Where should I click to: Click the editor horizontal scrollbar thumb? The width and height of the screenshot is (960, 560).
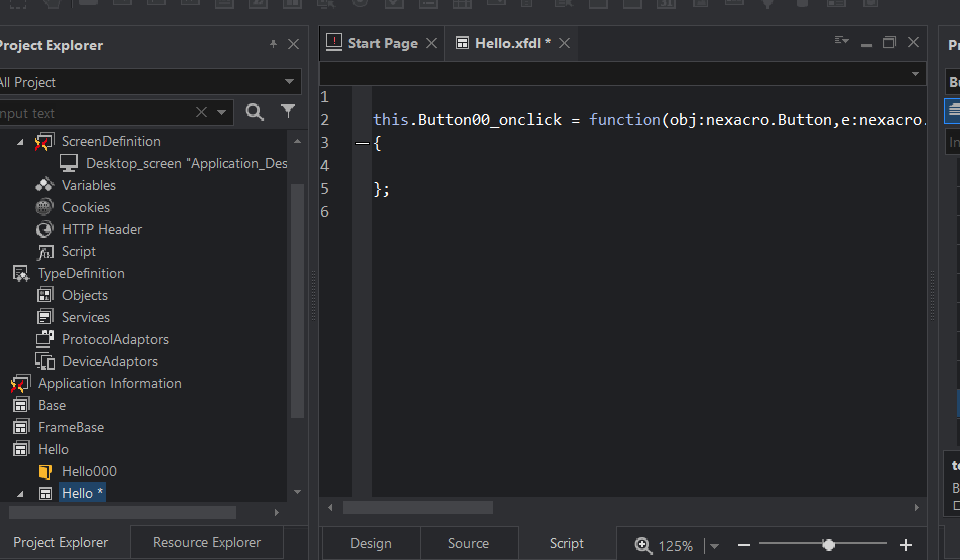coord(418,507)
